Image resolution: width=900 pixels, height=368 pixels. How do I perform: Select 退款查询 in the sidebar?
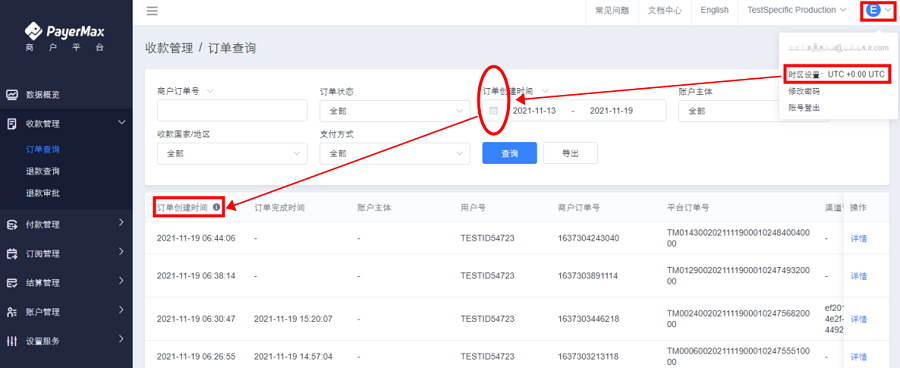[43, 171]
